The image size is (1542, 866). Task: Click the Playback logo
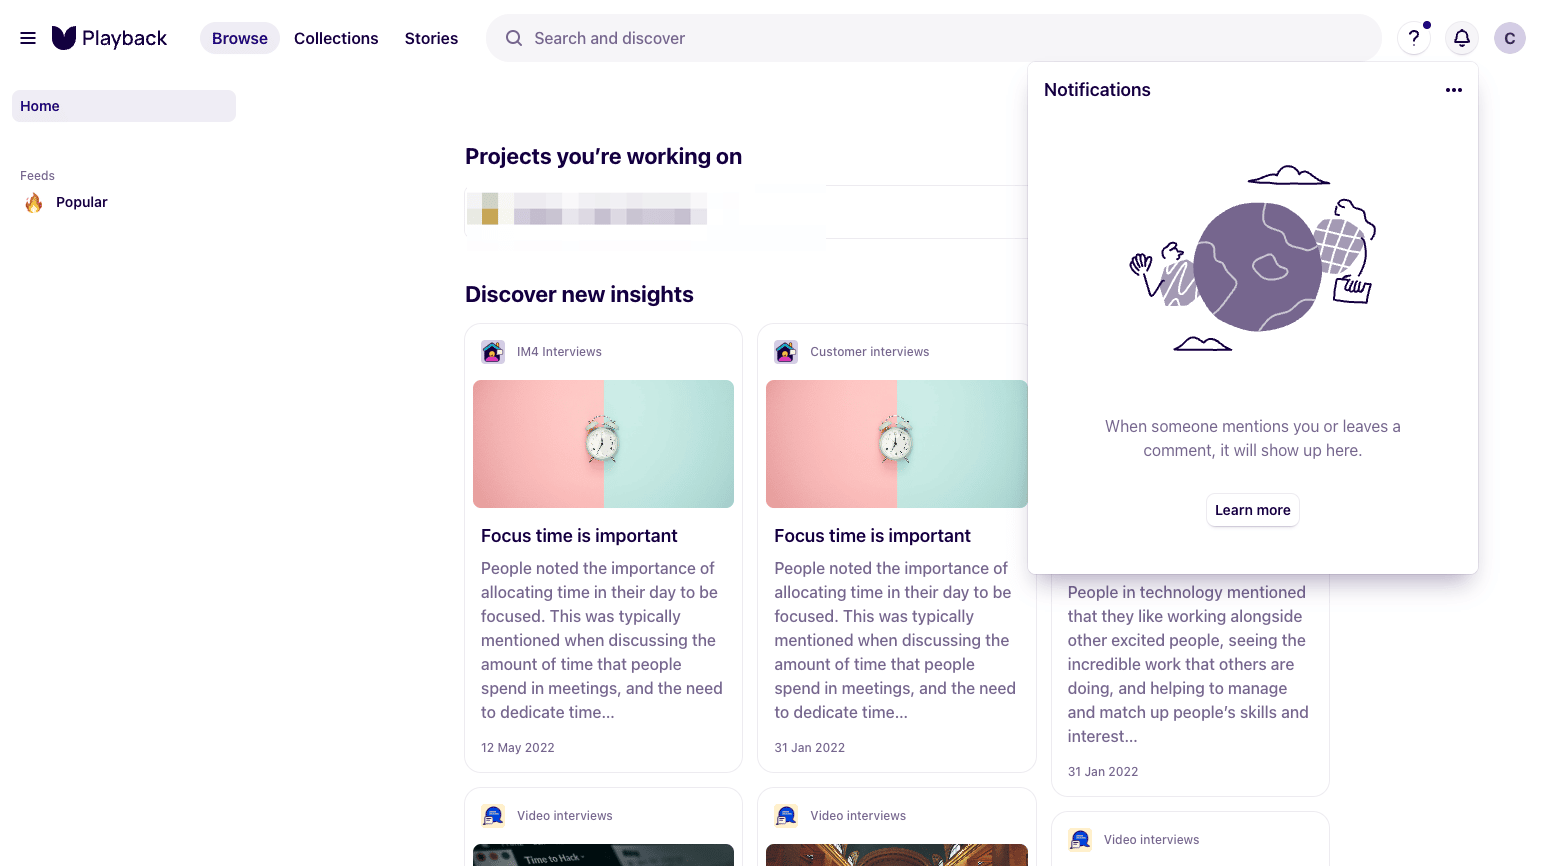pyautogui.click(x=109, y=37)
